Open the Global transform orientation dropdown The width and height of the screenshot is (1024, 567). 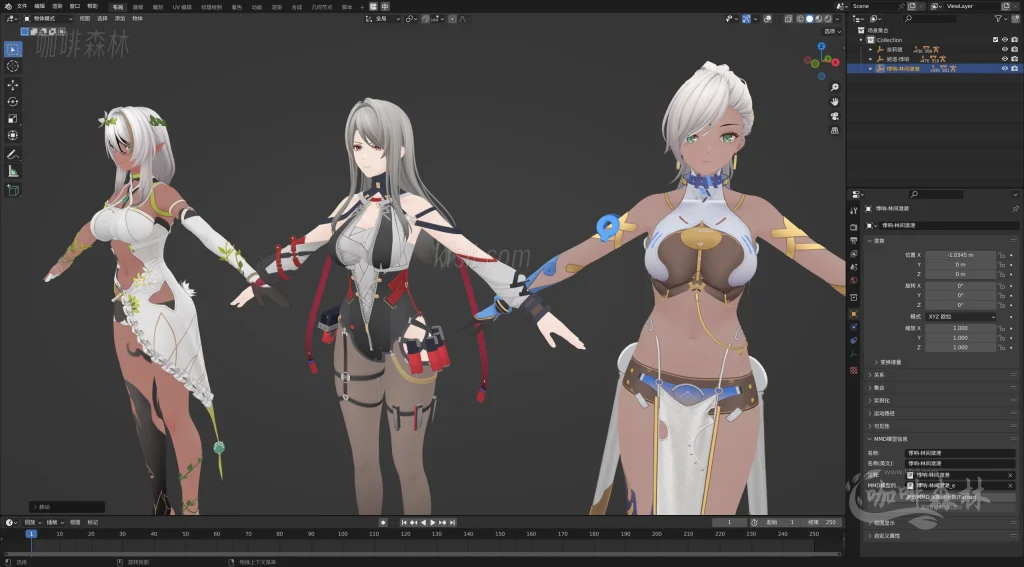click(383, 19)
